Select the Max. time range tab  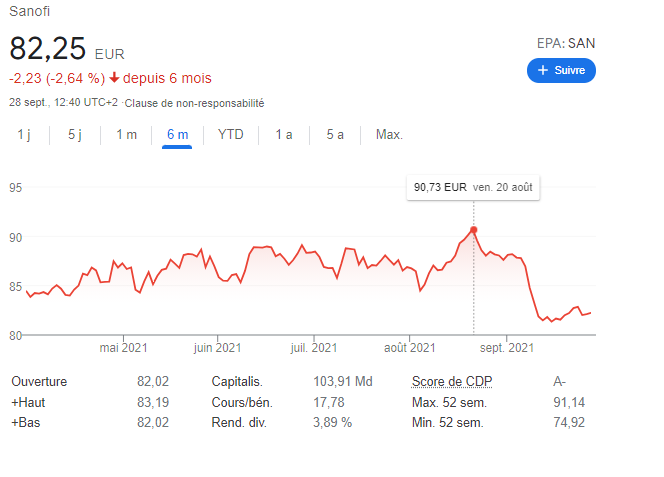coord(389,135)
